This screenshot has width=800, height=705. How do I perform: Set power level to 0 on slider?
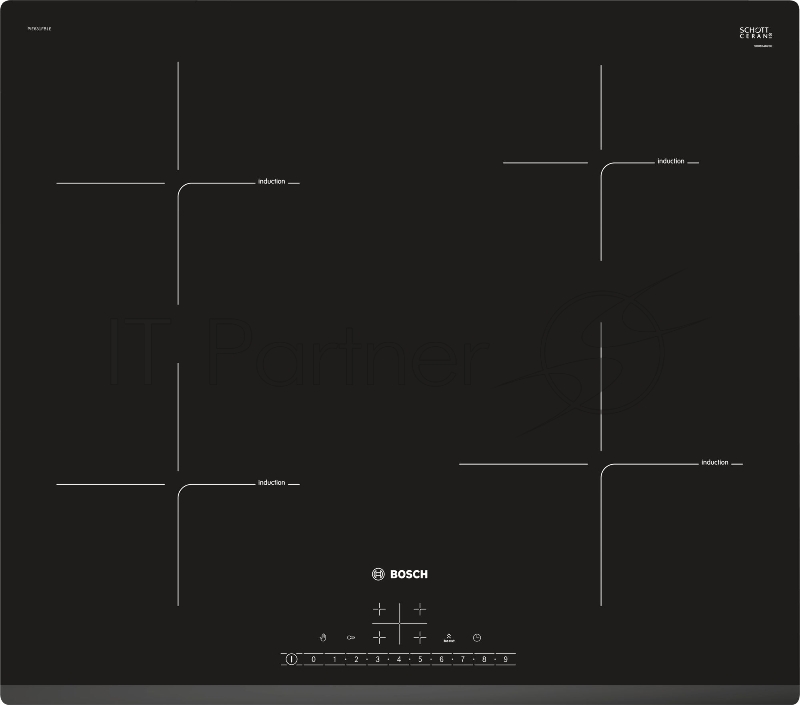pos(313,659)
